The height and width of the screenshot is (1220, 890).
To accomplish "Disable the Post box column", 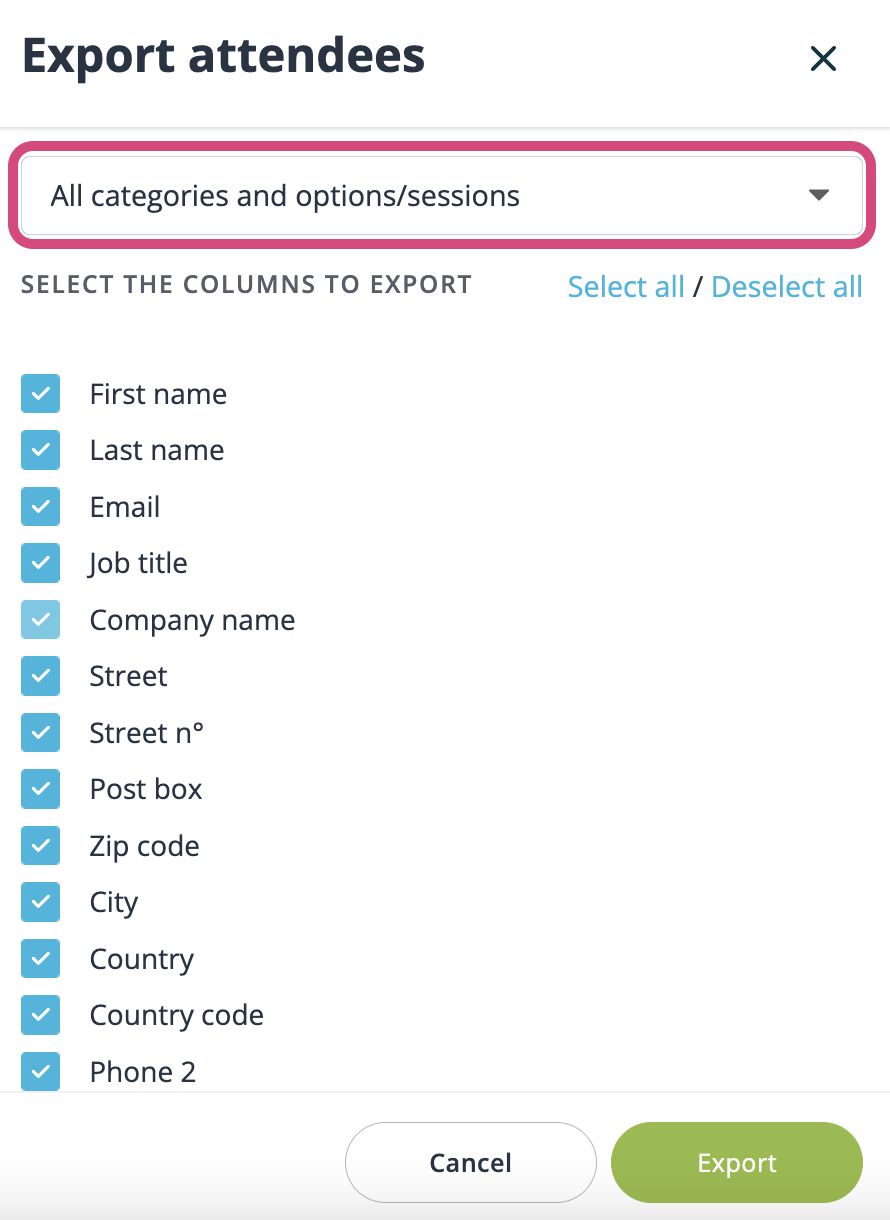I will (x=40, y=789).
